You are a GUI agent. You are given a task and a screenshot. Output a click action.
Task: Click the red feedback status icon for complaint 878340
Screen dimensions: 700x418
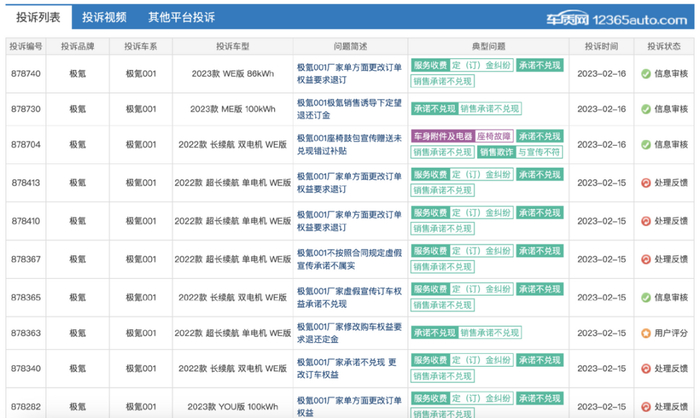pyautogui.click(x=646, y=368)
